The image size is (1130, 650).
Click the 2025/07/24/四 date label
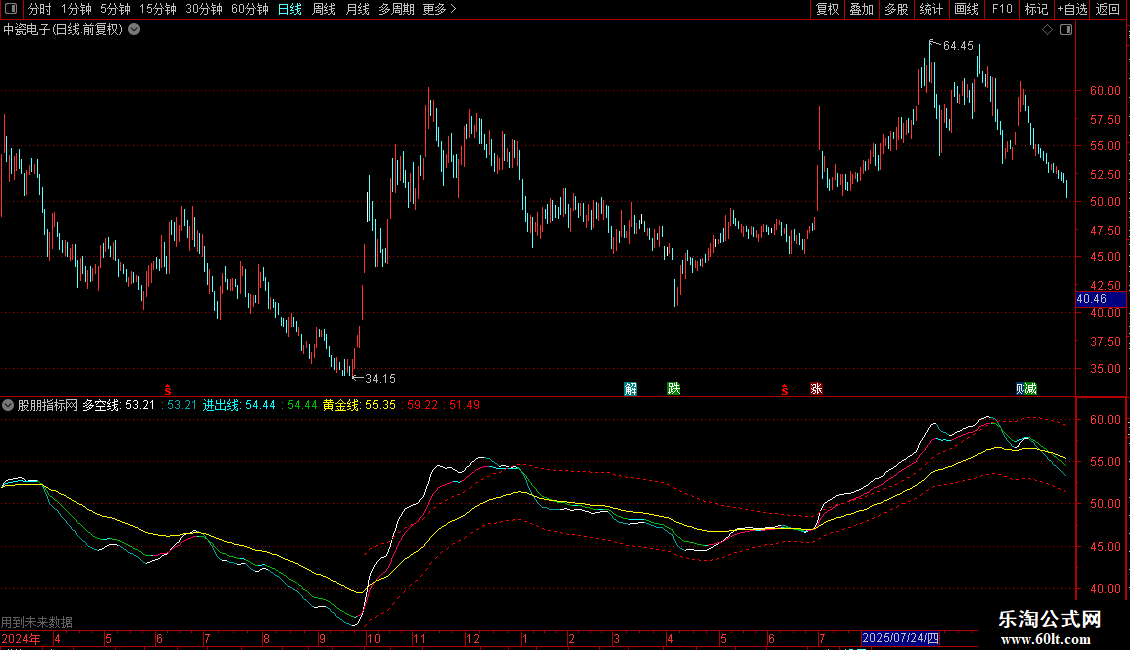pos(901,638)
